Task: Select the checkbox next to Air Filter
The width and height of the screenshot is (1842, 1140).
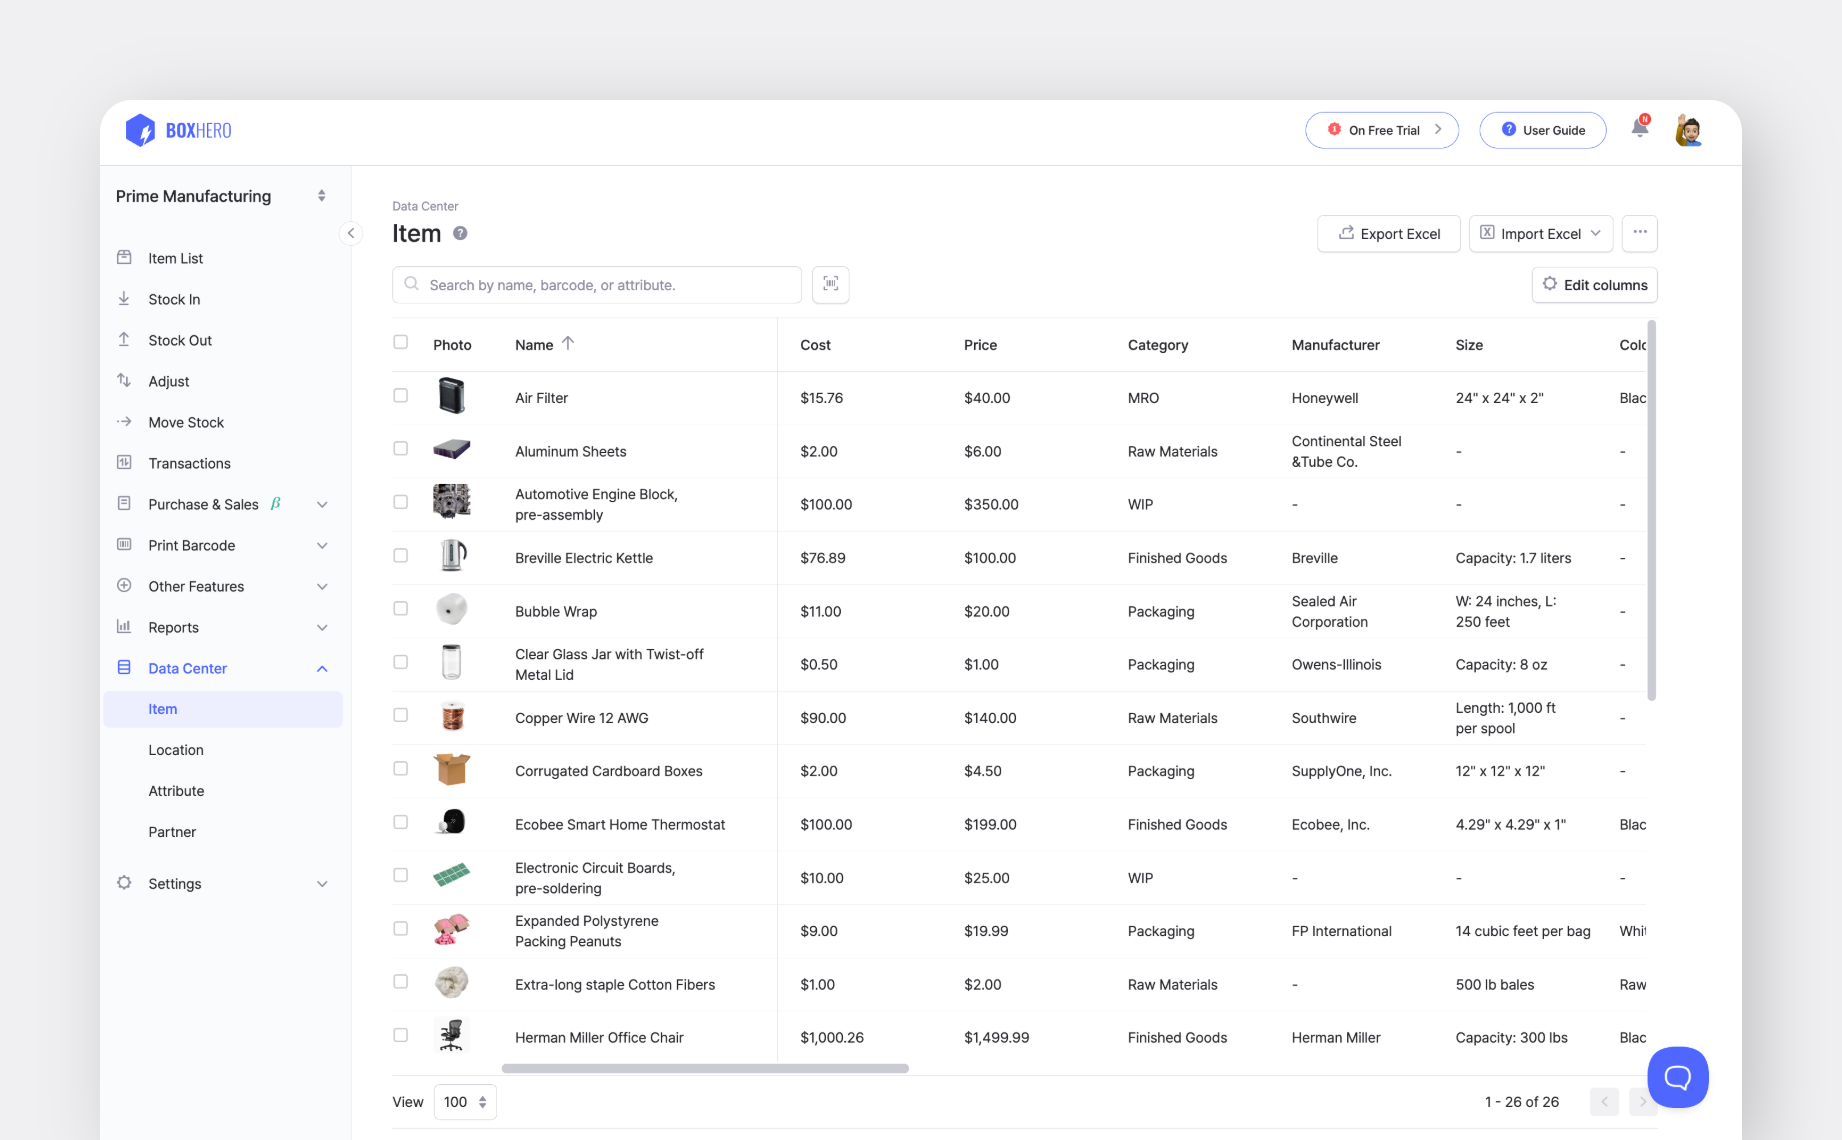Action: pyautogui.click(x=400, y=395)
